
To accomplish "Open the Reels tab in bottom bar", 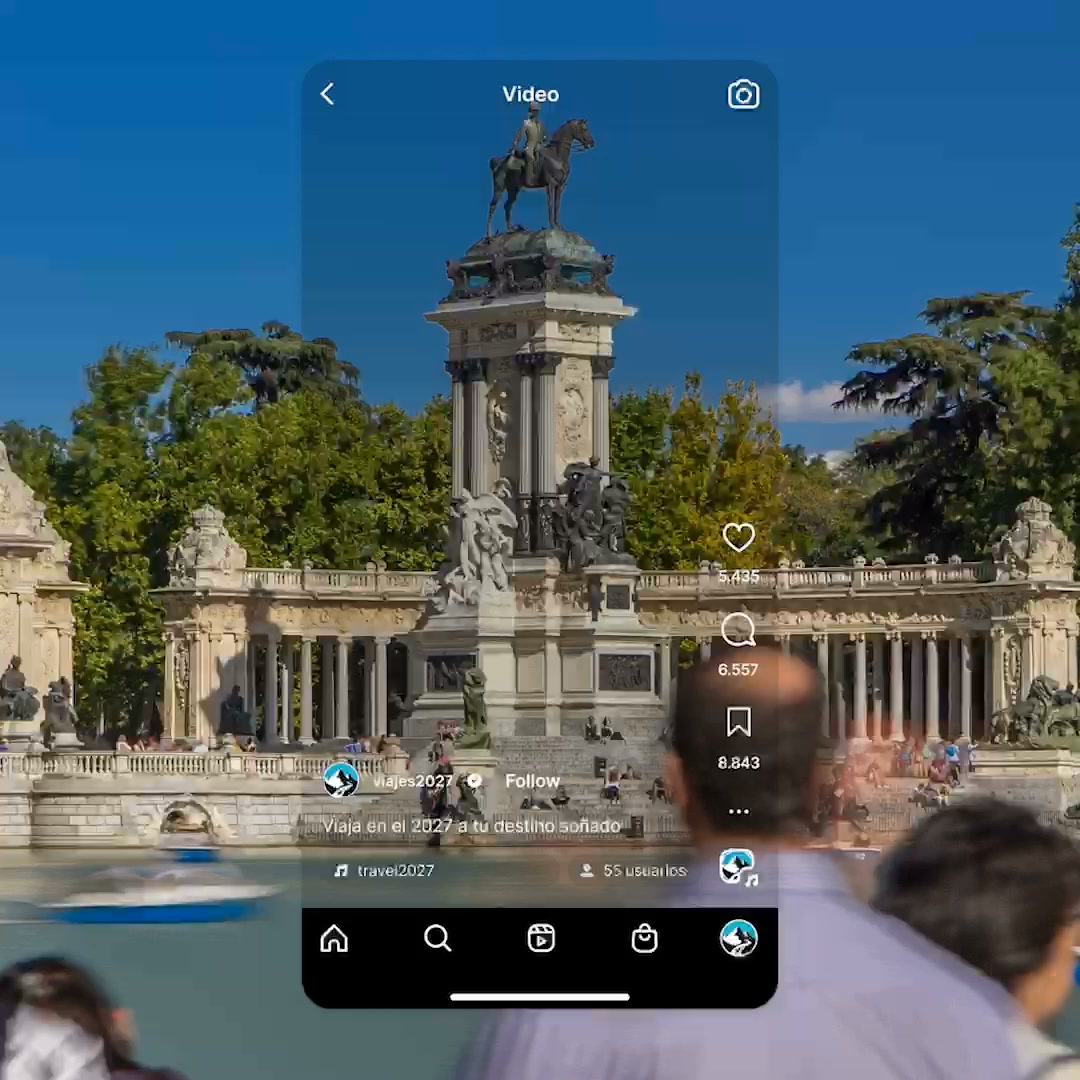I will click(x=541, y=938).
